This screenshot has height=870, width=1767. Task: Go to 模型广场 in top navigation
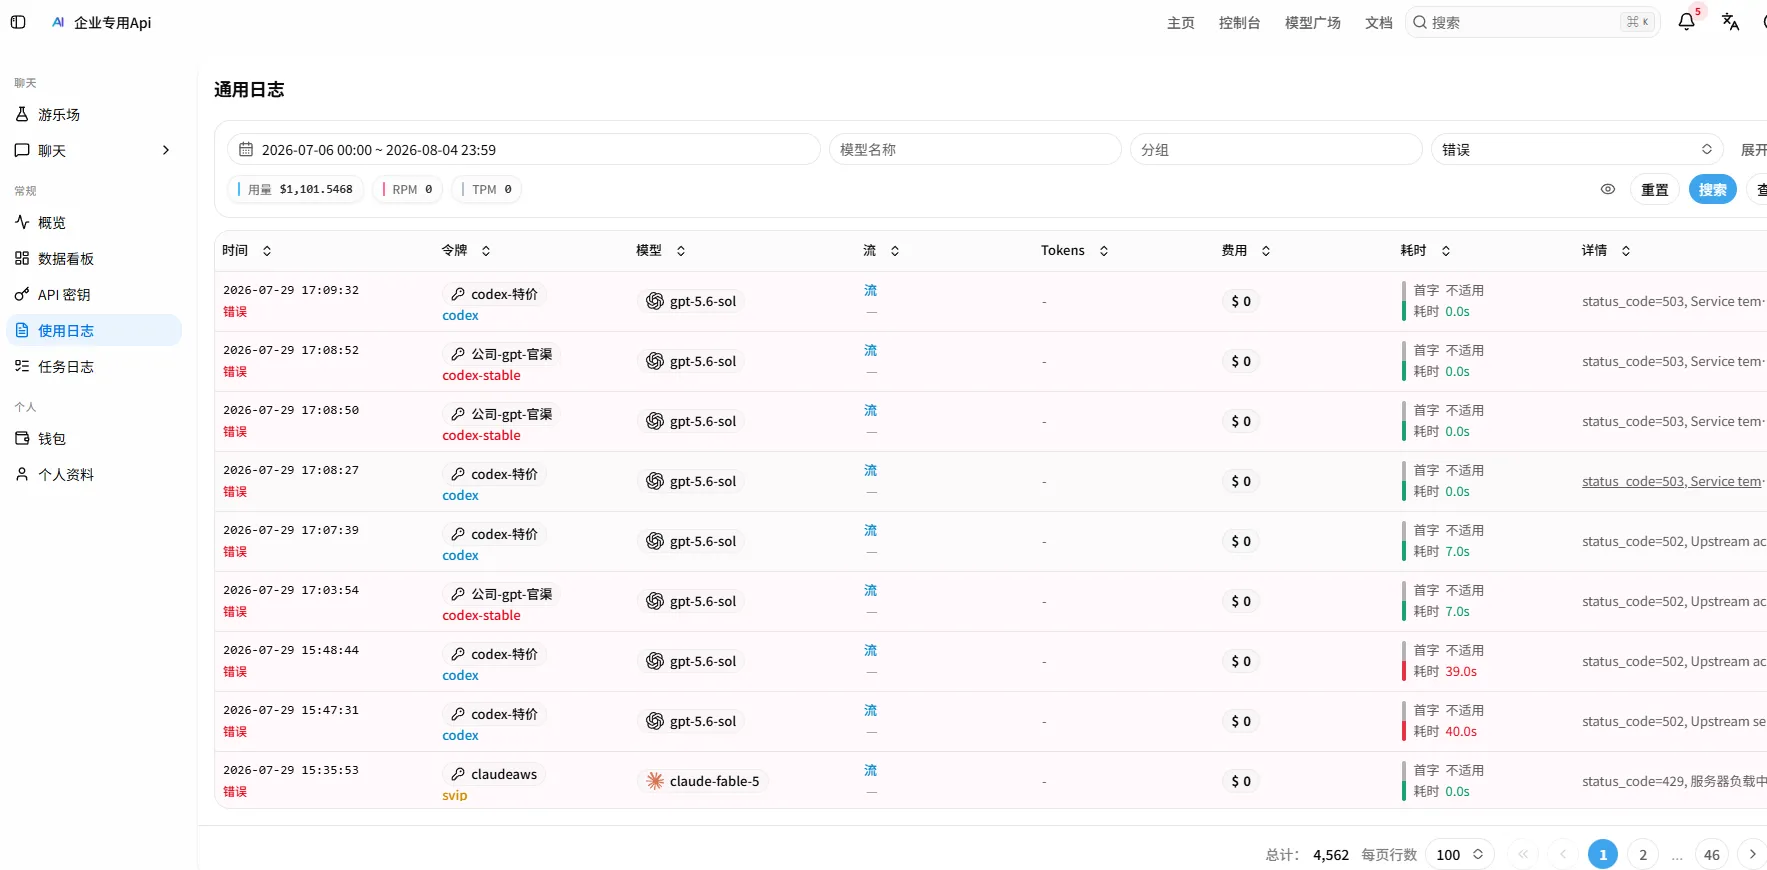pyautogui.click(x=1313, y=23)
